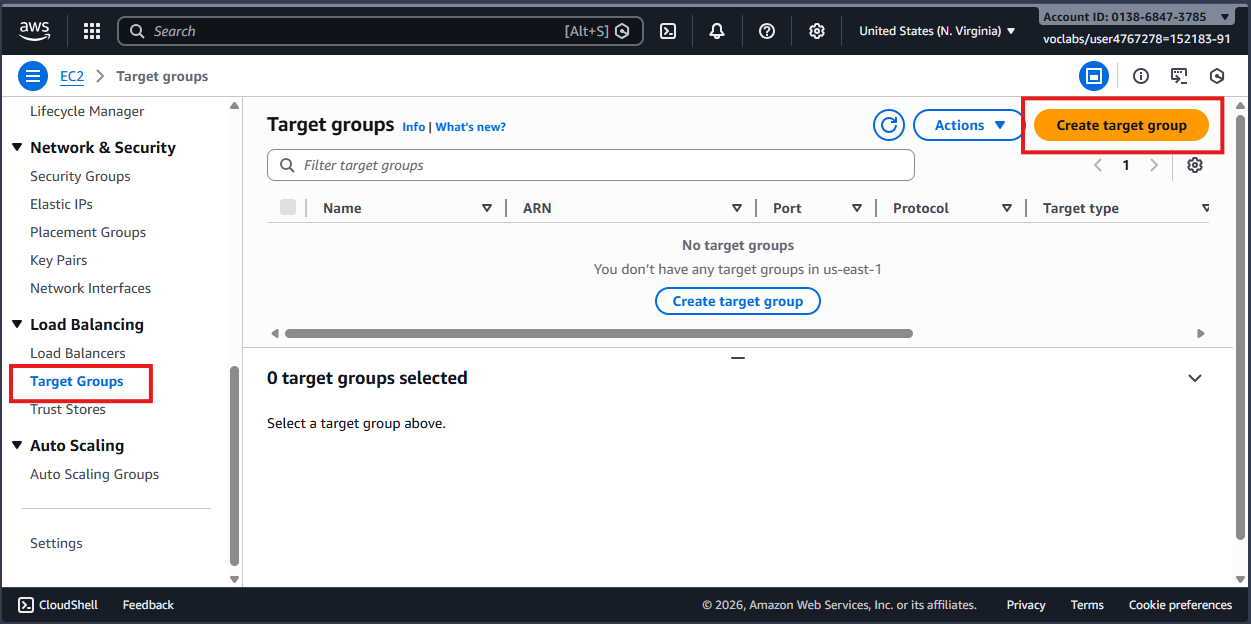Open the What's new? link
The width and height of the screenshot is (1251, 624).
pos(470,127)
